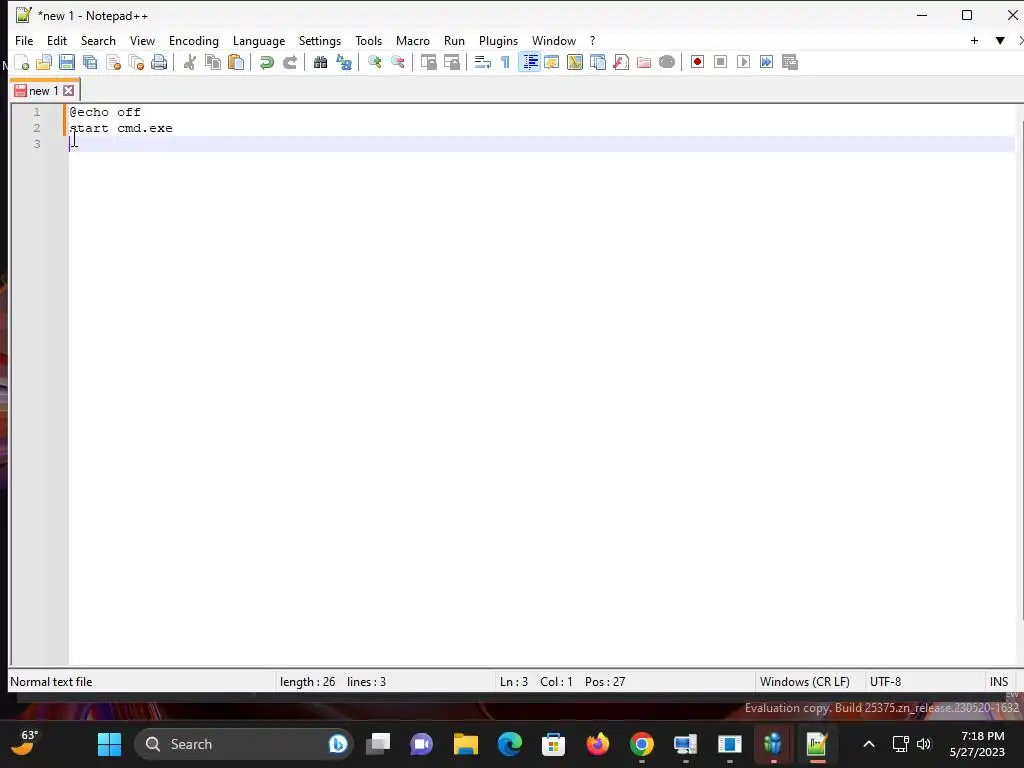Click the Redo arrow icon
The width and height of the screenshot is (1024, 768).
coord(290,63)
